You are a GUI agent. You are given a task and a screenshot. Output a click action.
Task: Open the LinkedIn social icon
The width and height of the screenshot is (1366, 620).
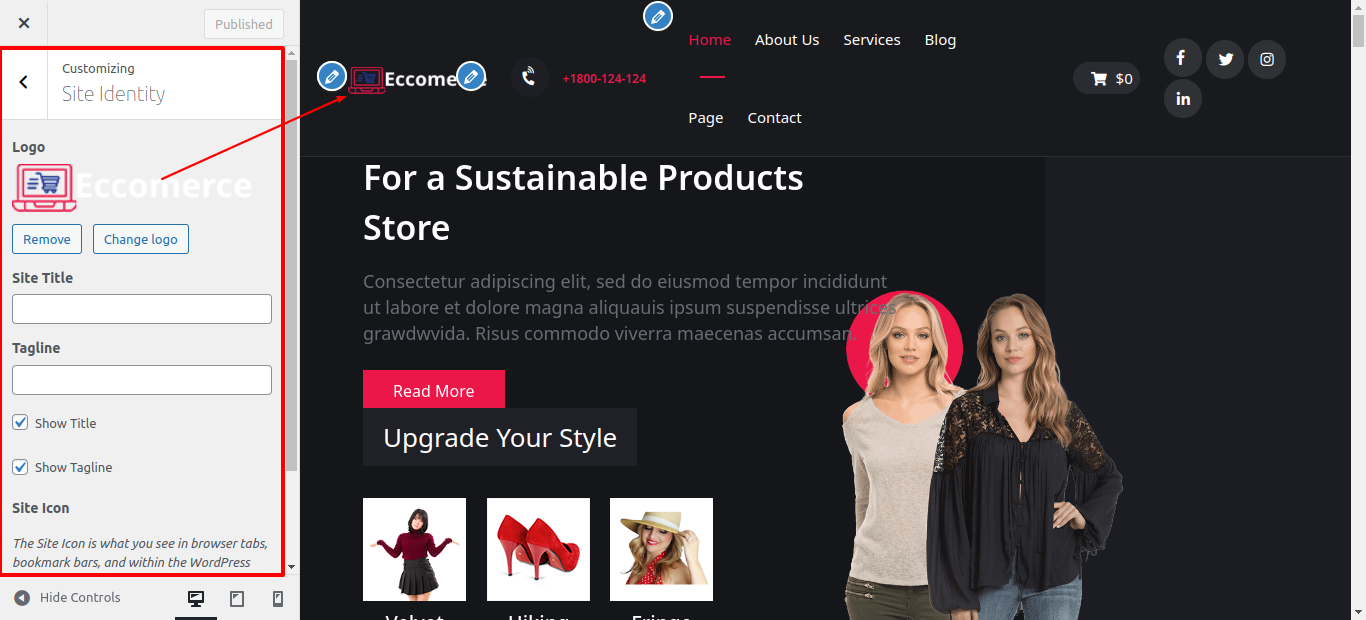(x=1183, y=98)
